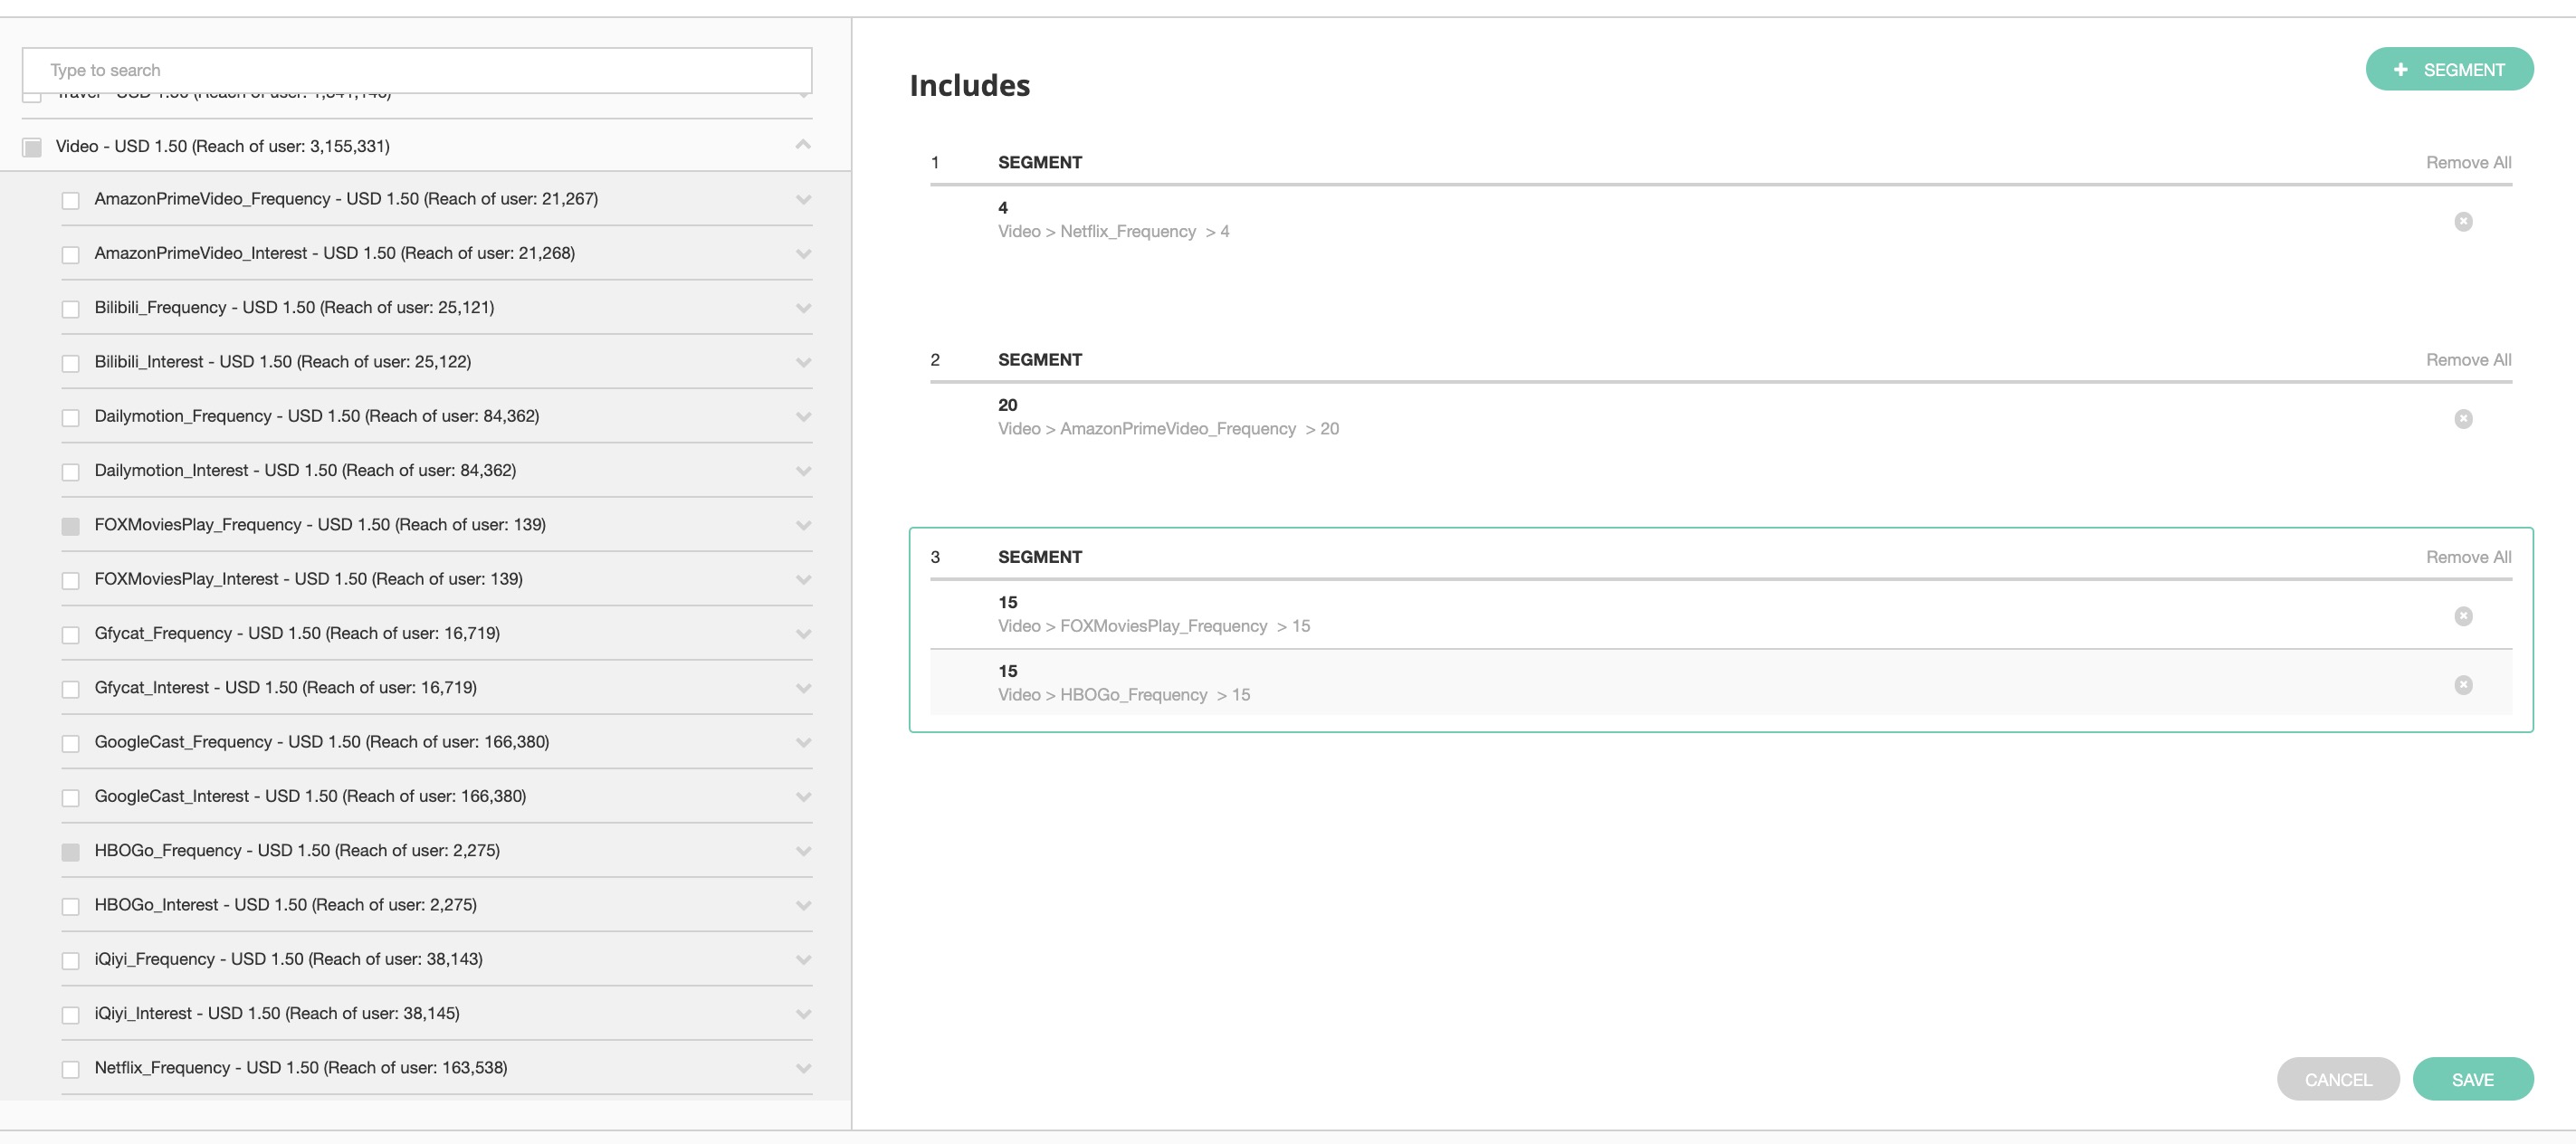The width and height of the screenshot is (2576, 1144).
Task: Focus the Type to search field
Action: (417, 70)
